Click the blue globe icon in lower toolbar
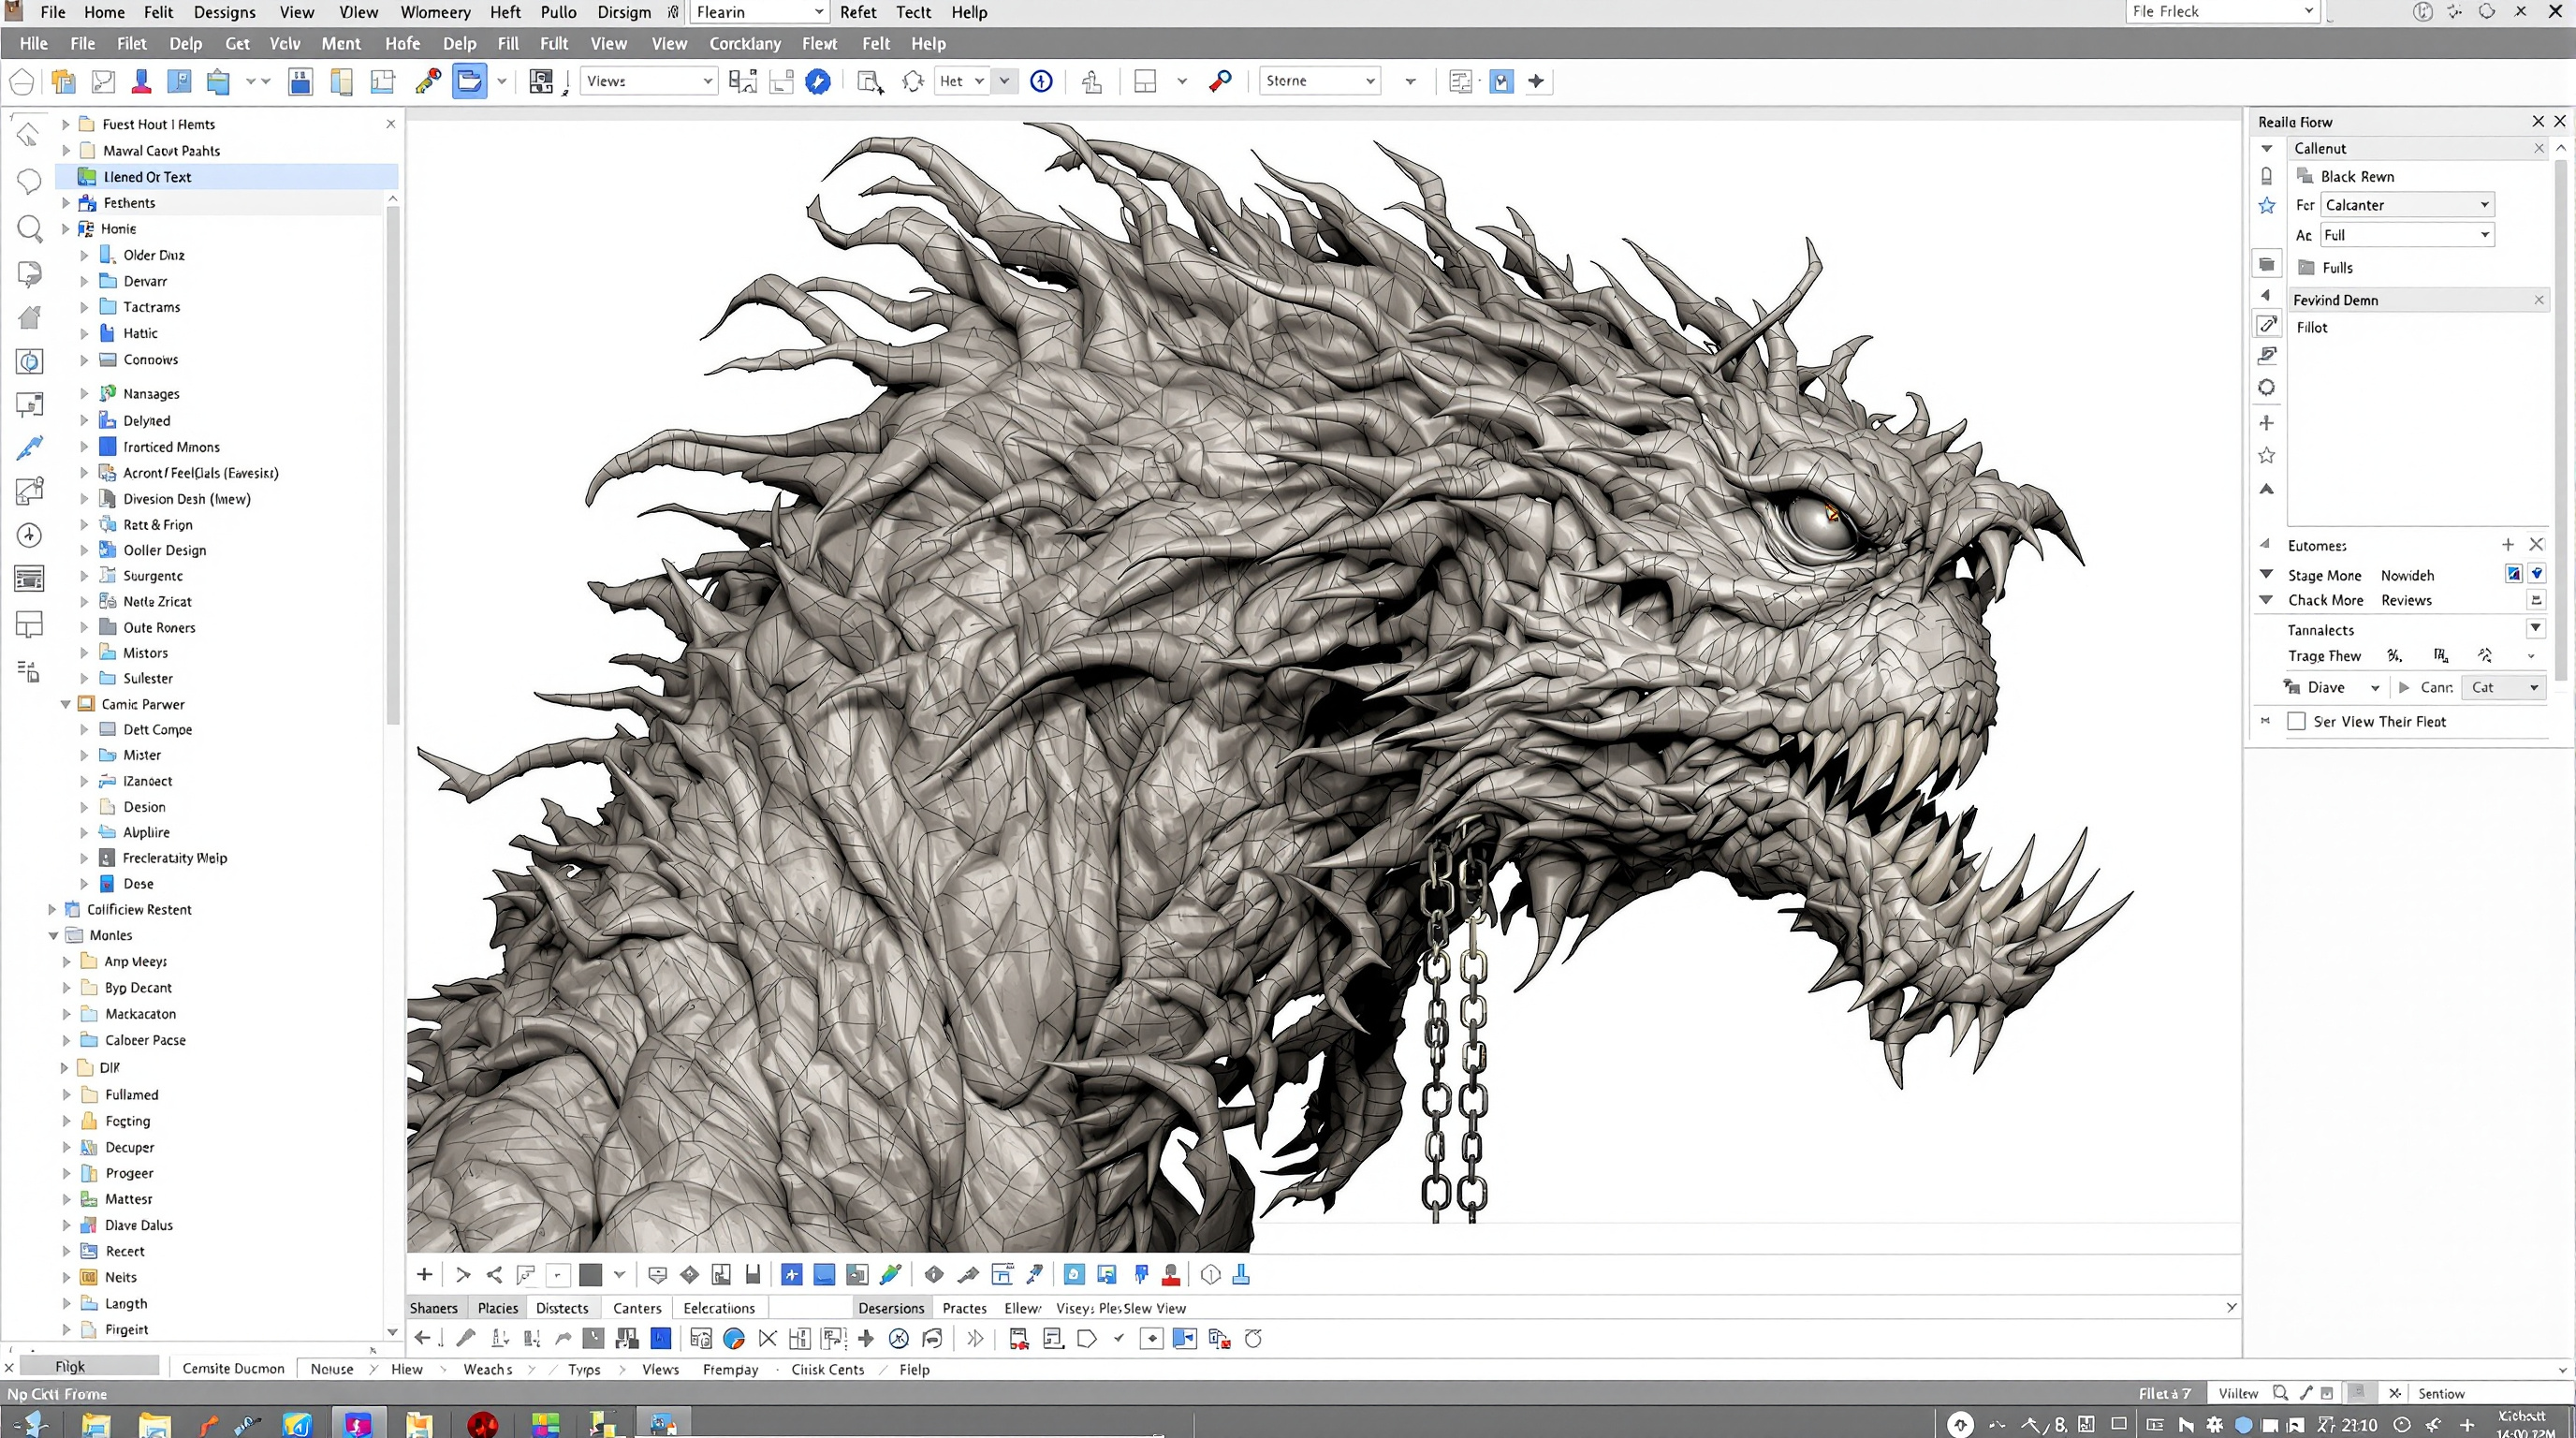 tap(734, 1338)
